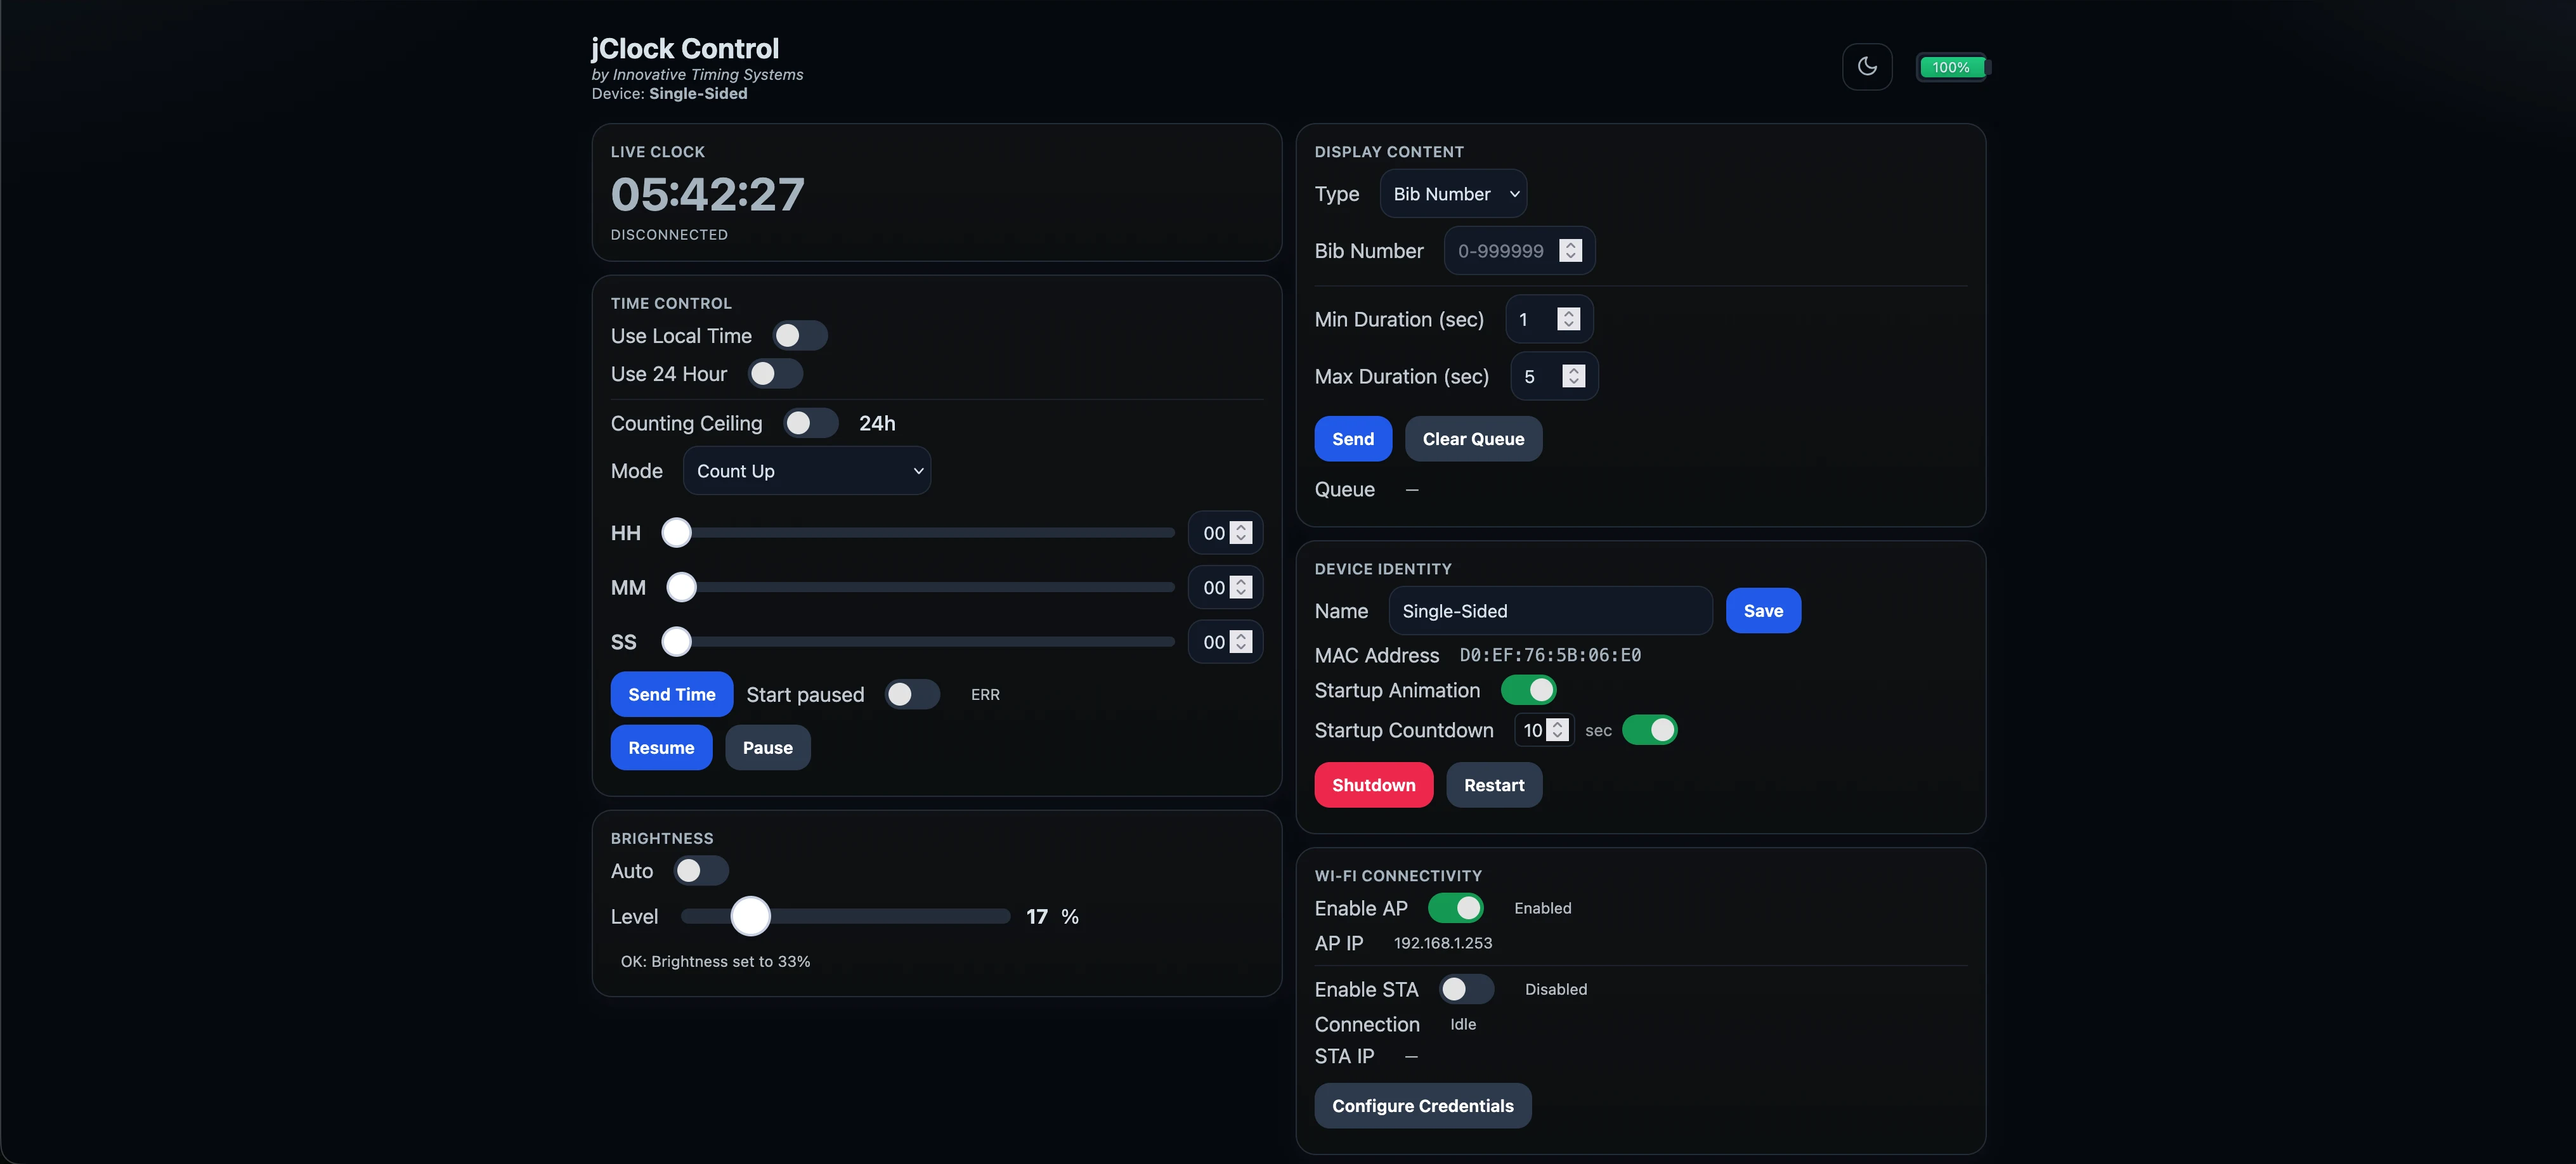Click the MAC address D0:EF:76:5B:06:E0
Viewport: 2576px width, 1164px height.
pos(1550,655)
